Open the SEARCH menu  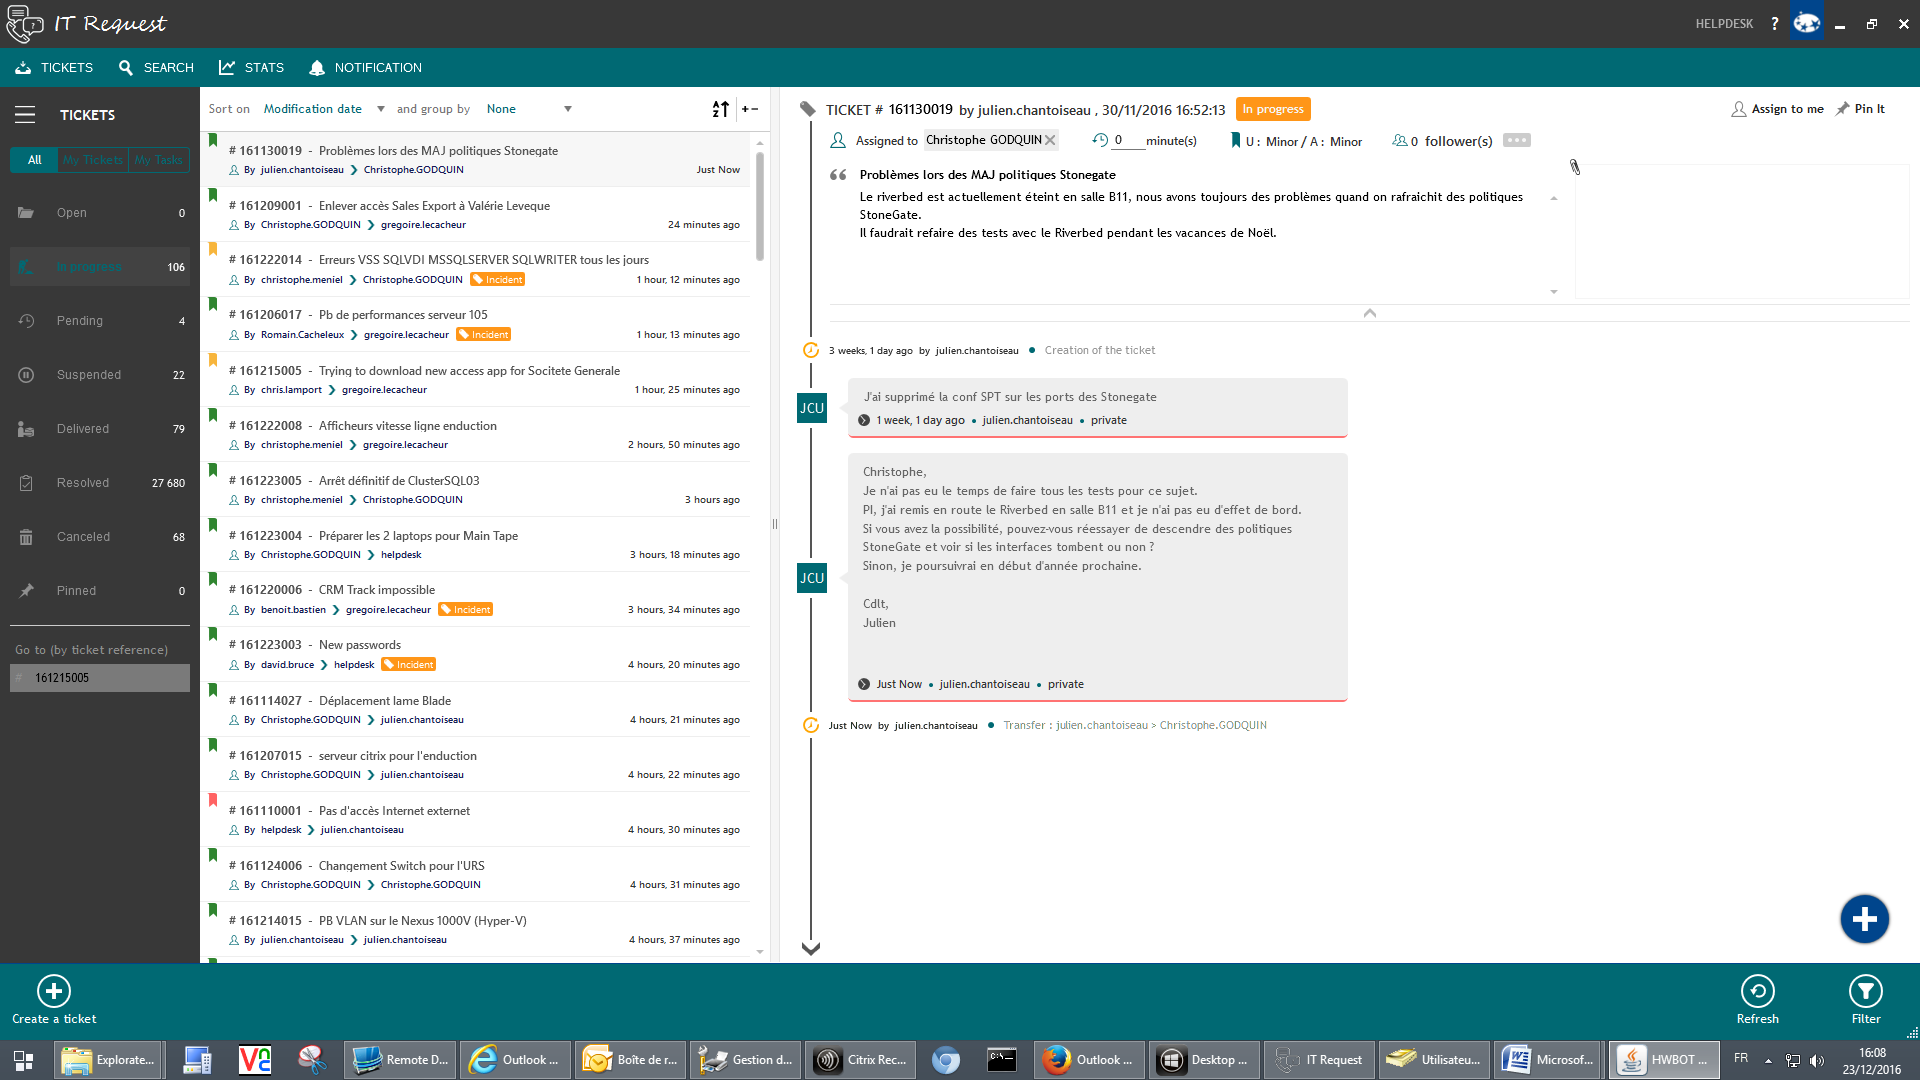pyautogui.click(x=156, y=68)
